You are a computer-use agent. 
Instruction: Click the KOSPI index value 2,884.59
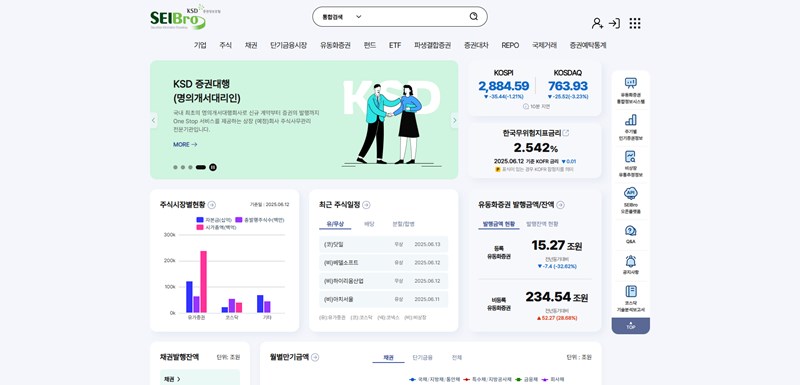point(504,86)
